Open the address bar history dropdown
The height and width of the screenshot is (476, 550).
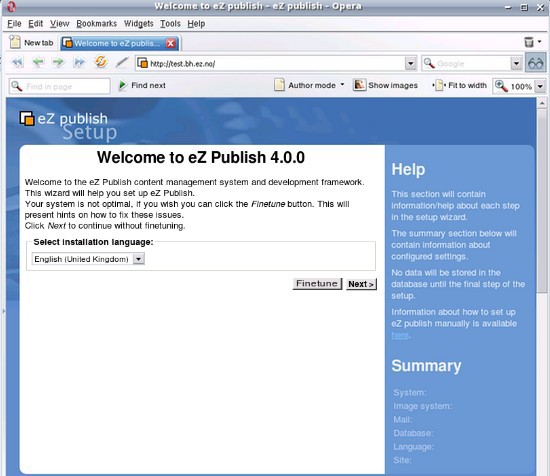click(410, 63)
